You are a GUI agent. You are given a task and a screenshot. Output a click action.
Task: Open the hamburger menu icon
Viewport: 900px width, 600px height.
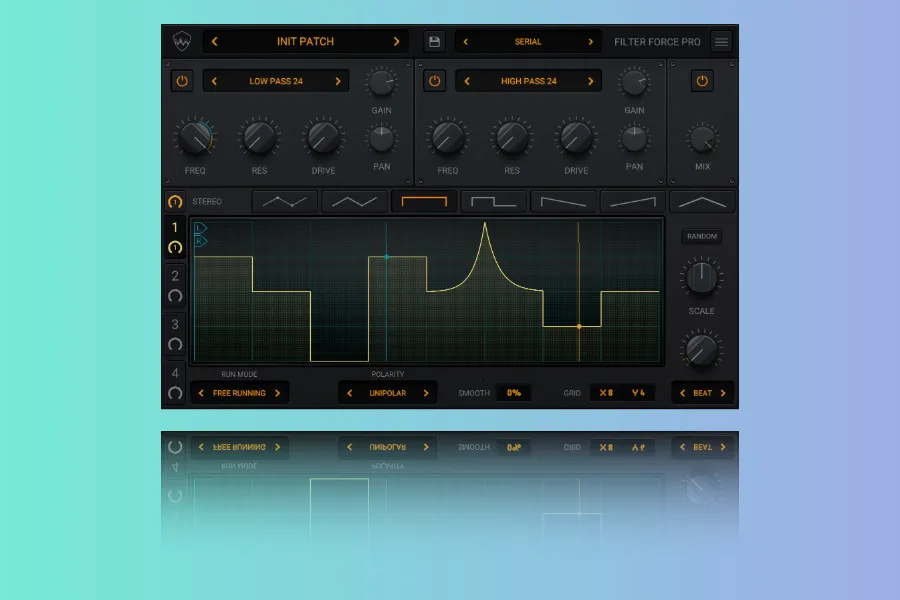pos(721,42)
